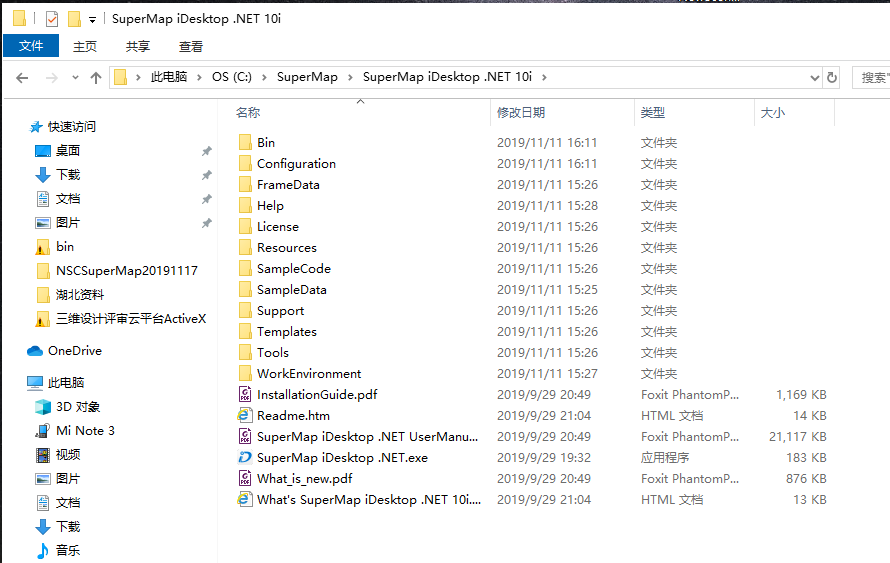The height and width of the screenshot is (563, 890).
Task: Open the recent locations dropdown arrow
Action: [x=75, y=78]
